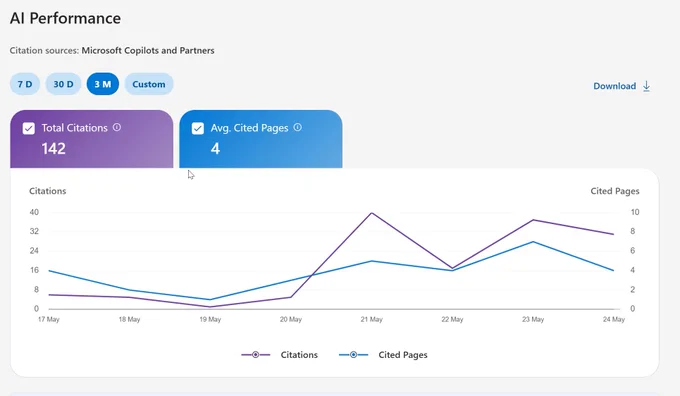Click the 24 May axis label

pos(614,319)
